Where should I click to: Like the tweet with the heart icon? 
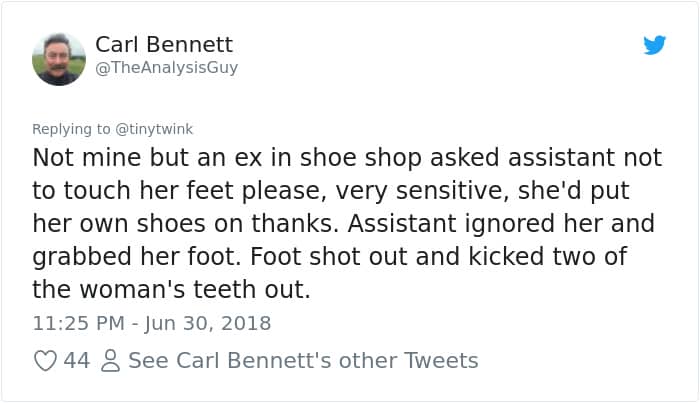click(45, 360)
